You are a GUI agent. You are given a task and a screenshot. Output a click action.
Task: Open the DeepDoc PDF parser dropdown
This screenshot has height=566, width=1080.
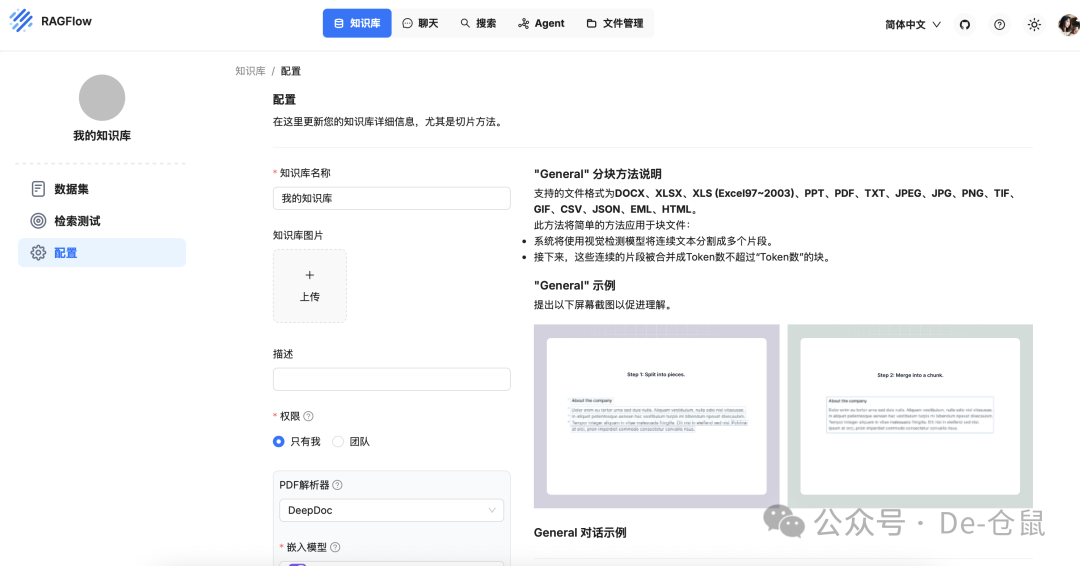pyautogui.click(x=391, y=510)
